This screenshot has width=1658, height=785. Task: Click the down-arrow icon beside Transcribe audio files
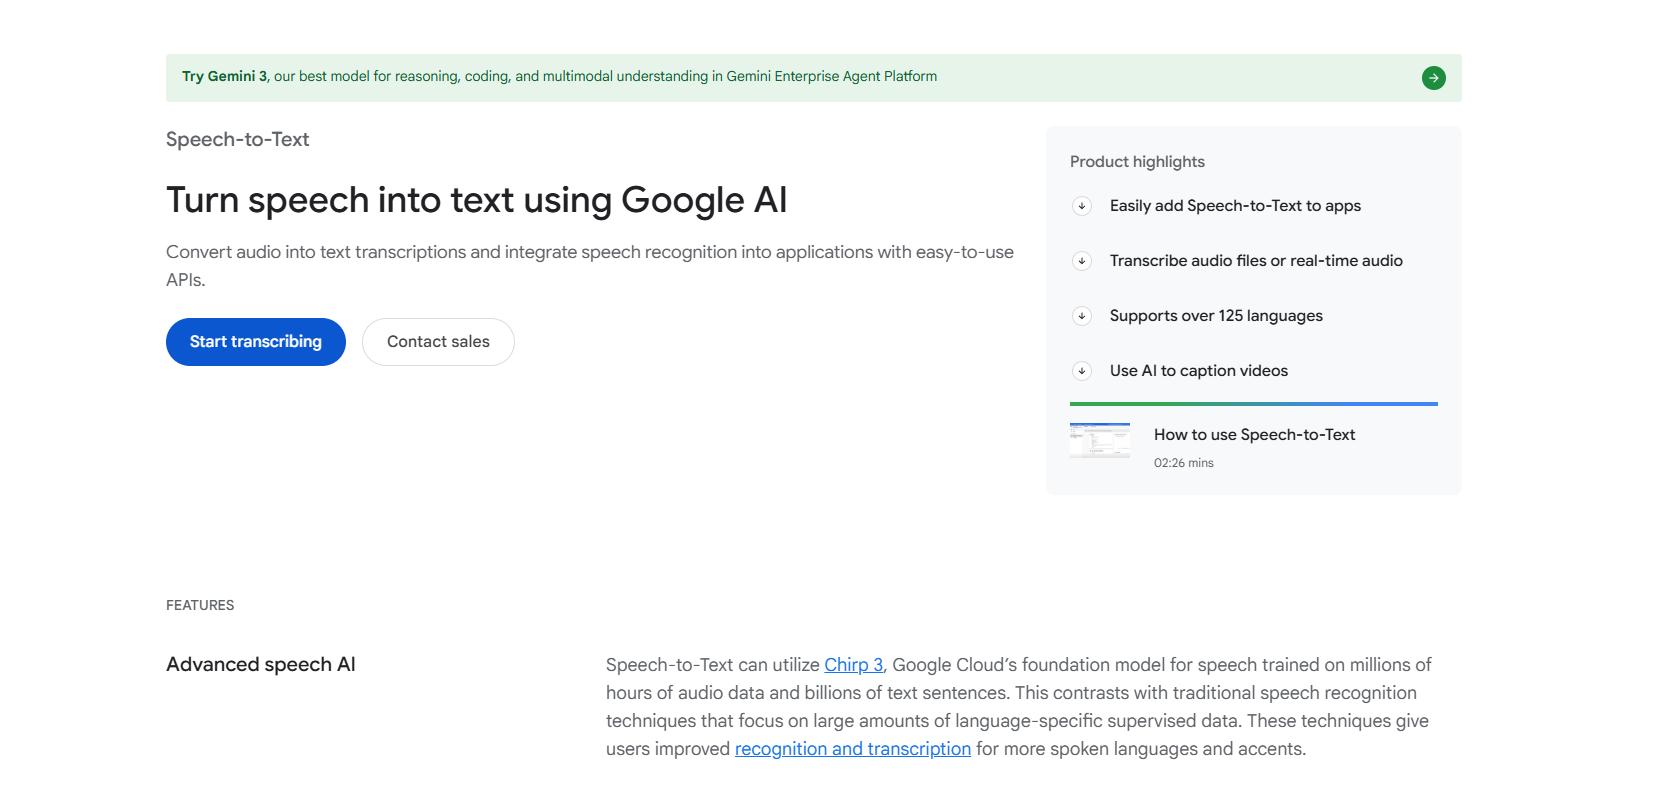[1081, 261]
